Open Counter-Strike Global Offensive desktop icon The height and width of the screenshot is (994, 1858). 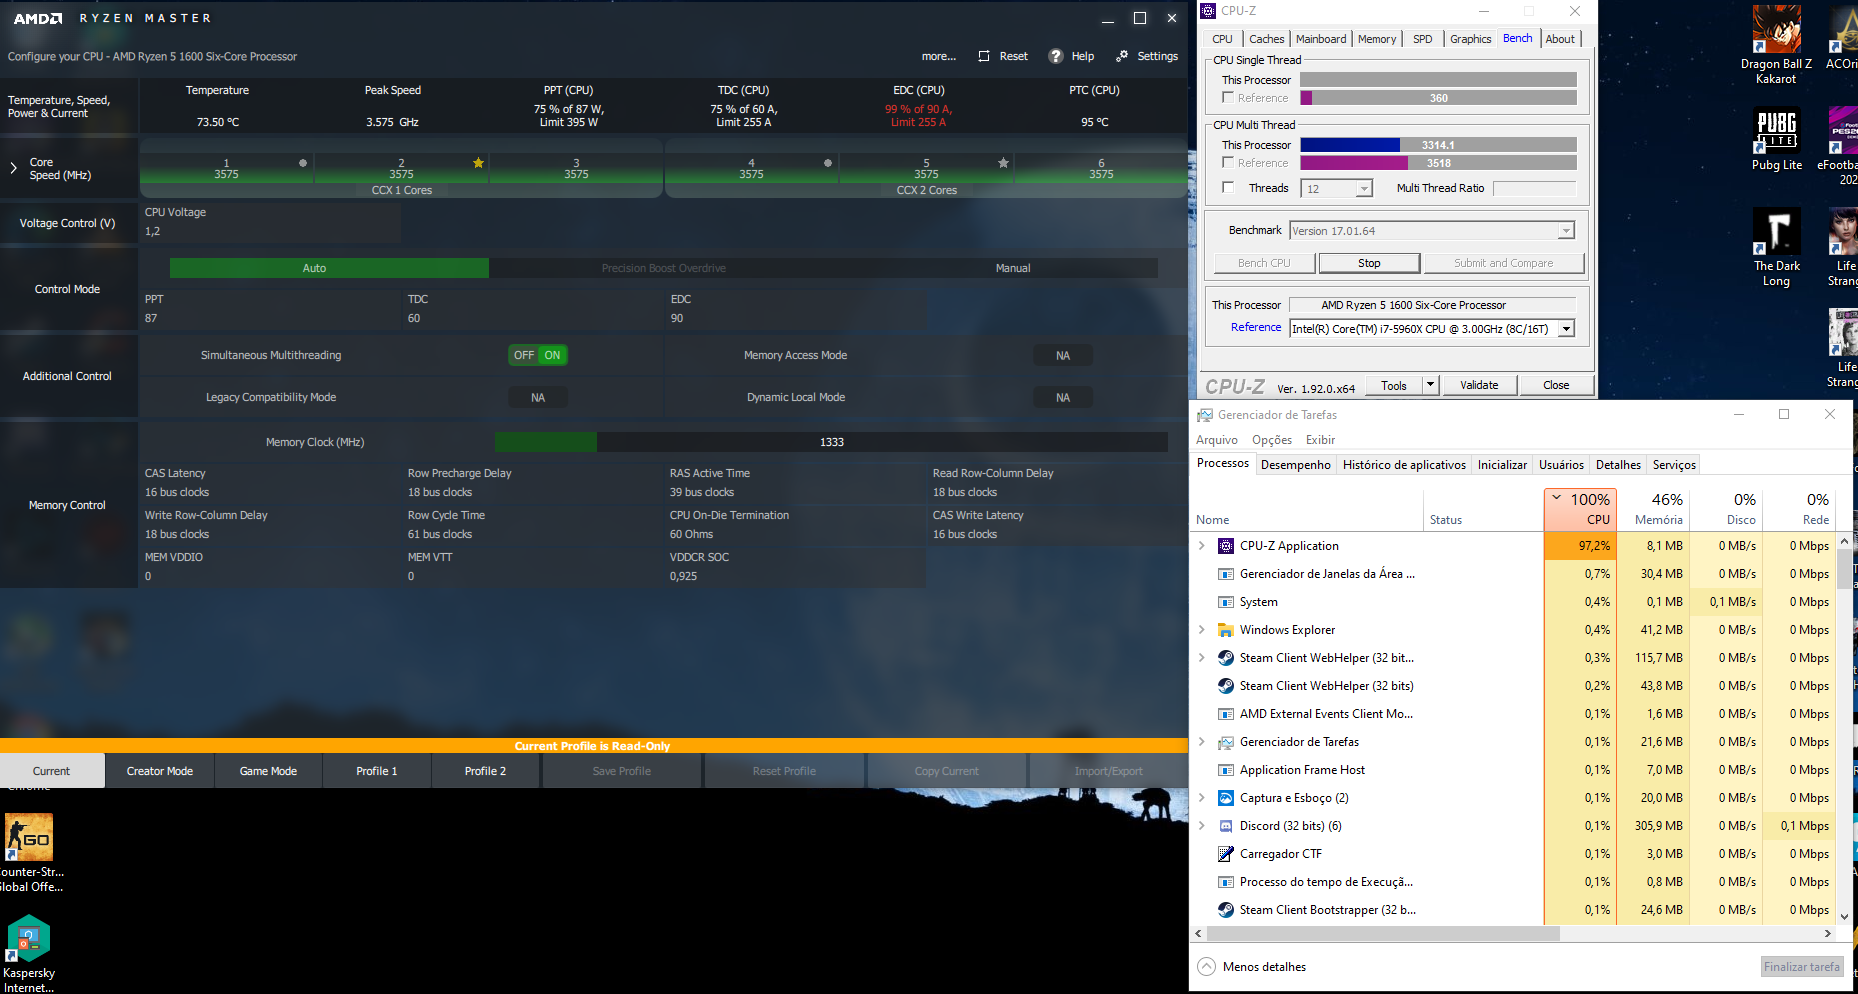29,837
